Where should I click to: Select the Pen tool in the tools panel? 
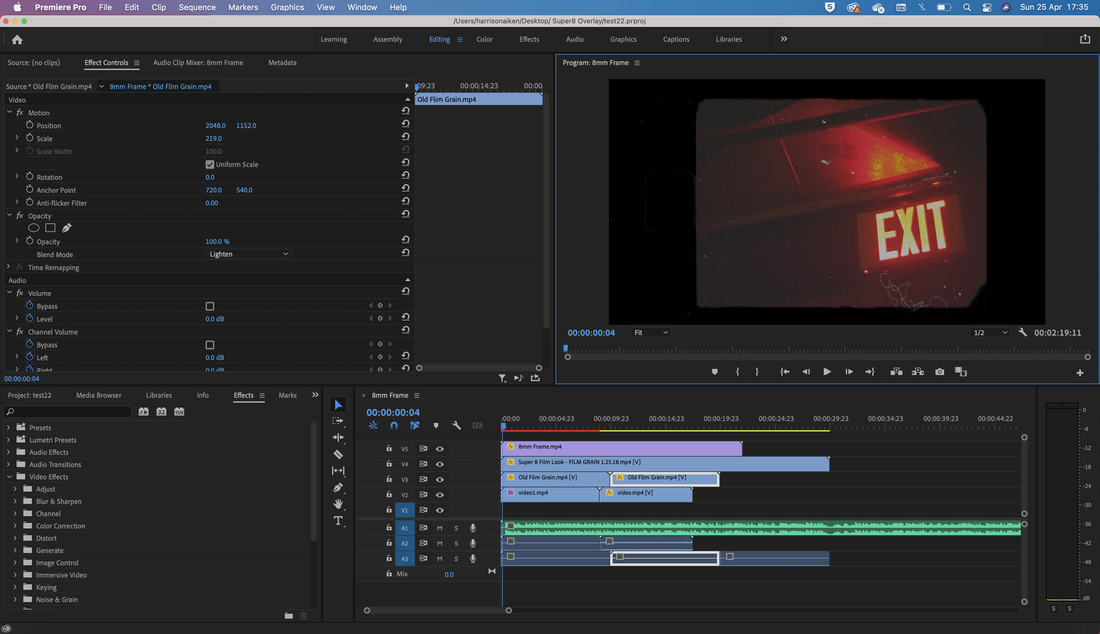coord(338,487)
